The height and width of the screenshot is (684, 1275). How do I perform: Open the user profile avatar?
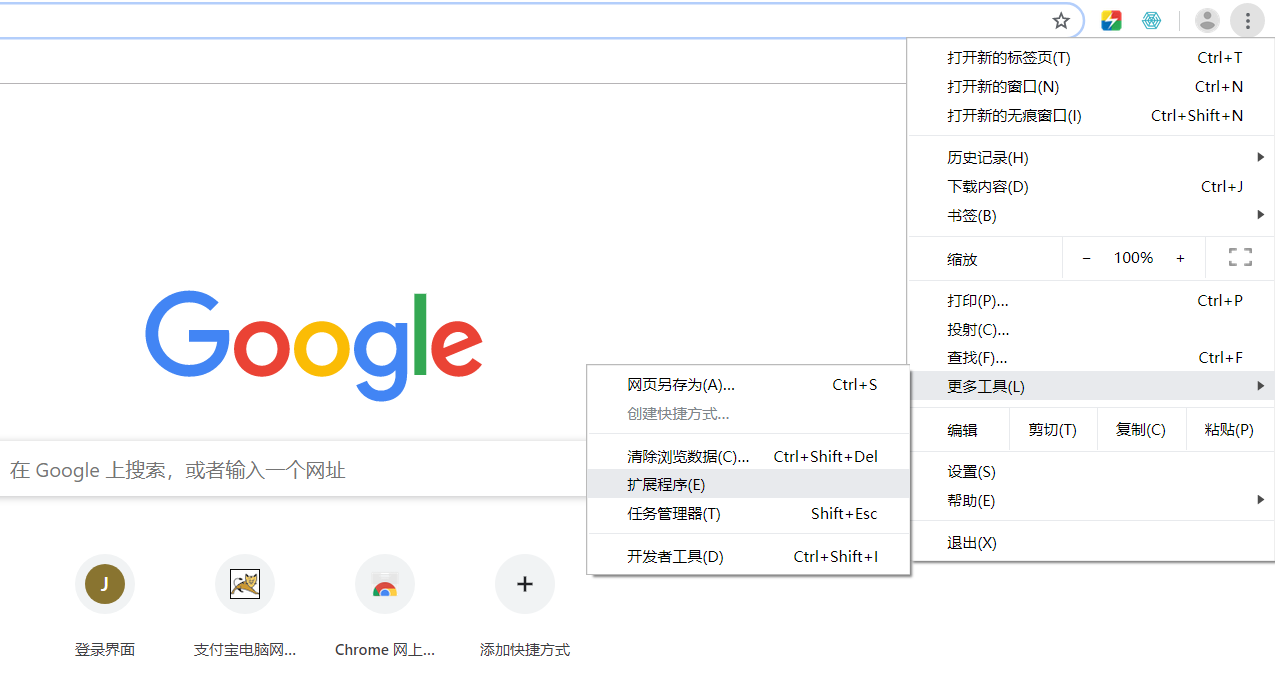[x=1208, y=20]
